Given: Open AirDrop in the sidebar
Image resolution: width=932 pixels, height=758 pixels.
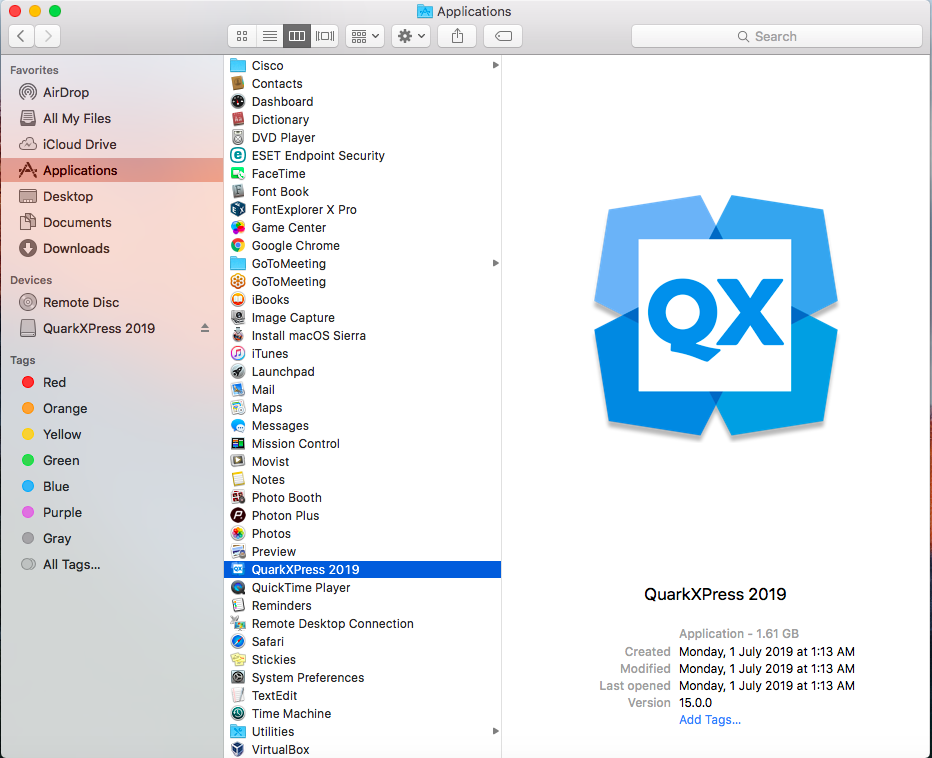Looking at the screenshot, I should point(112,92).
